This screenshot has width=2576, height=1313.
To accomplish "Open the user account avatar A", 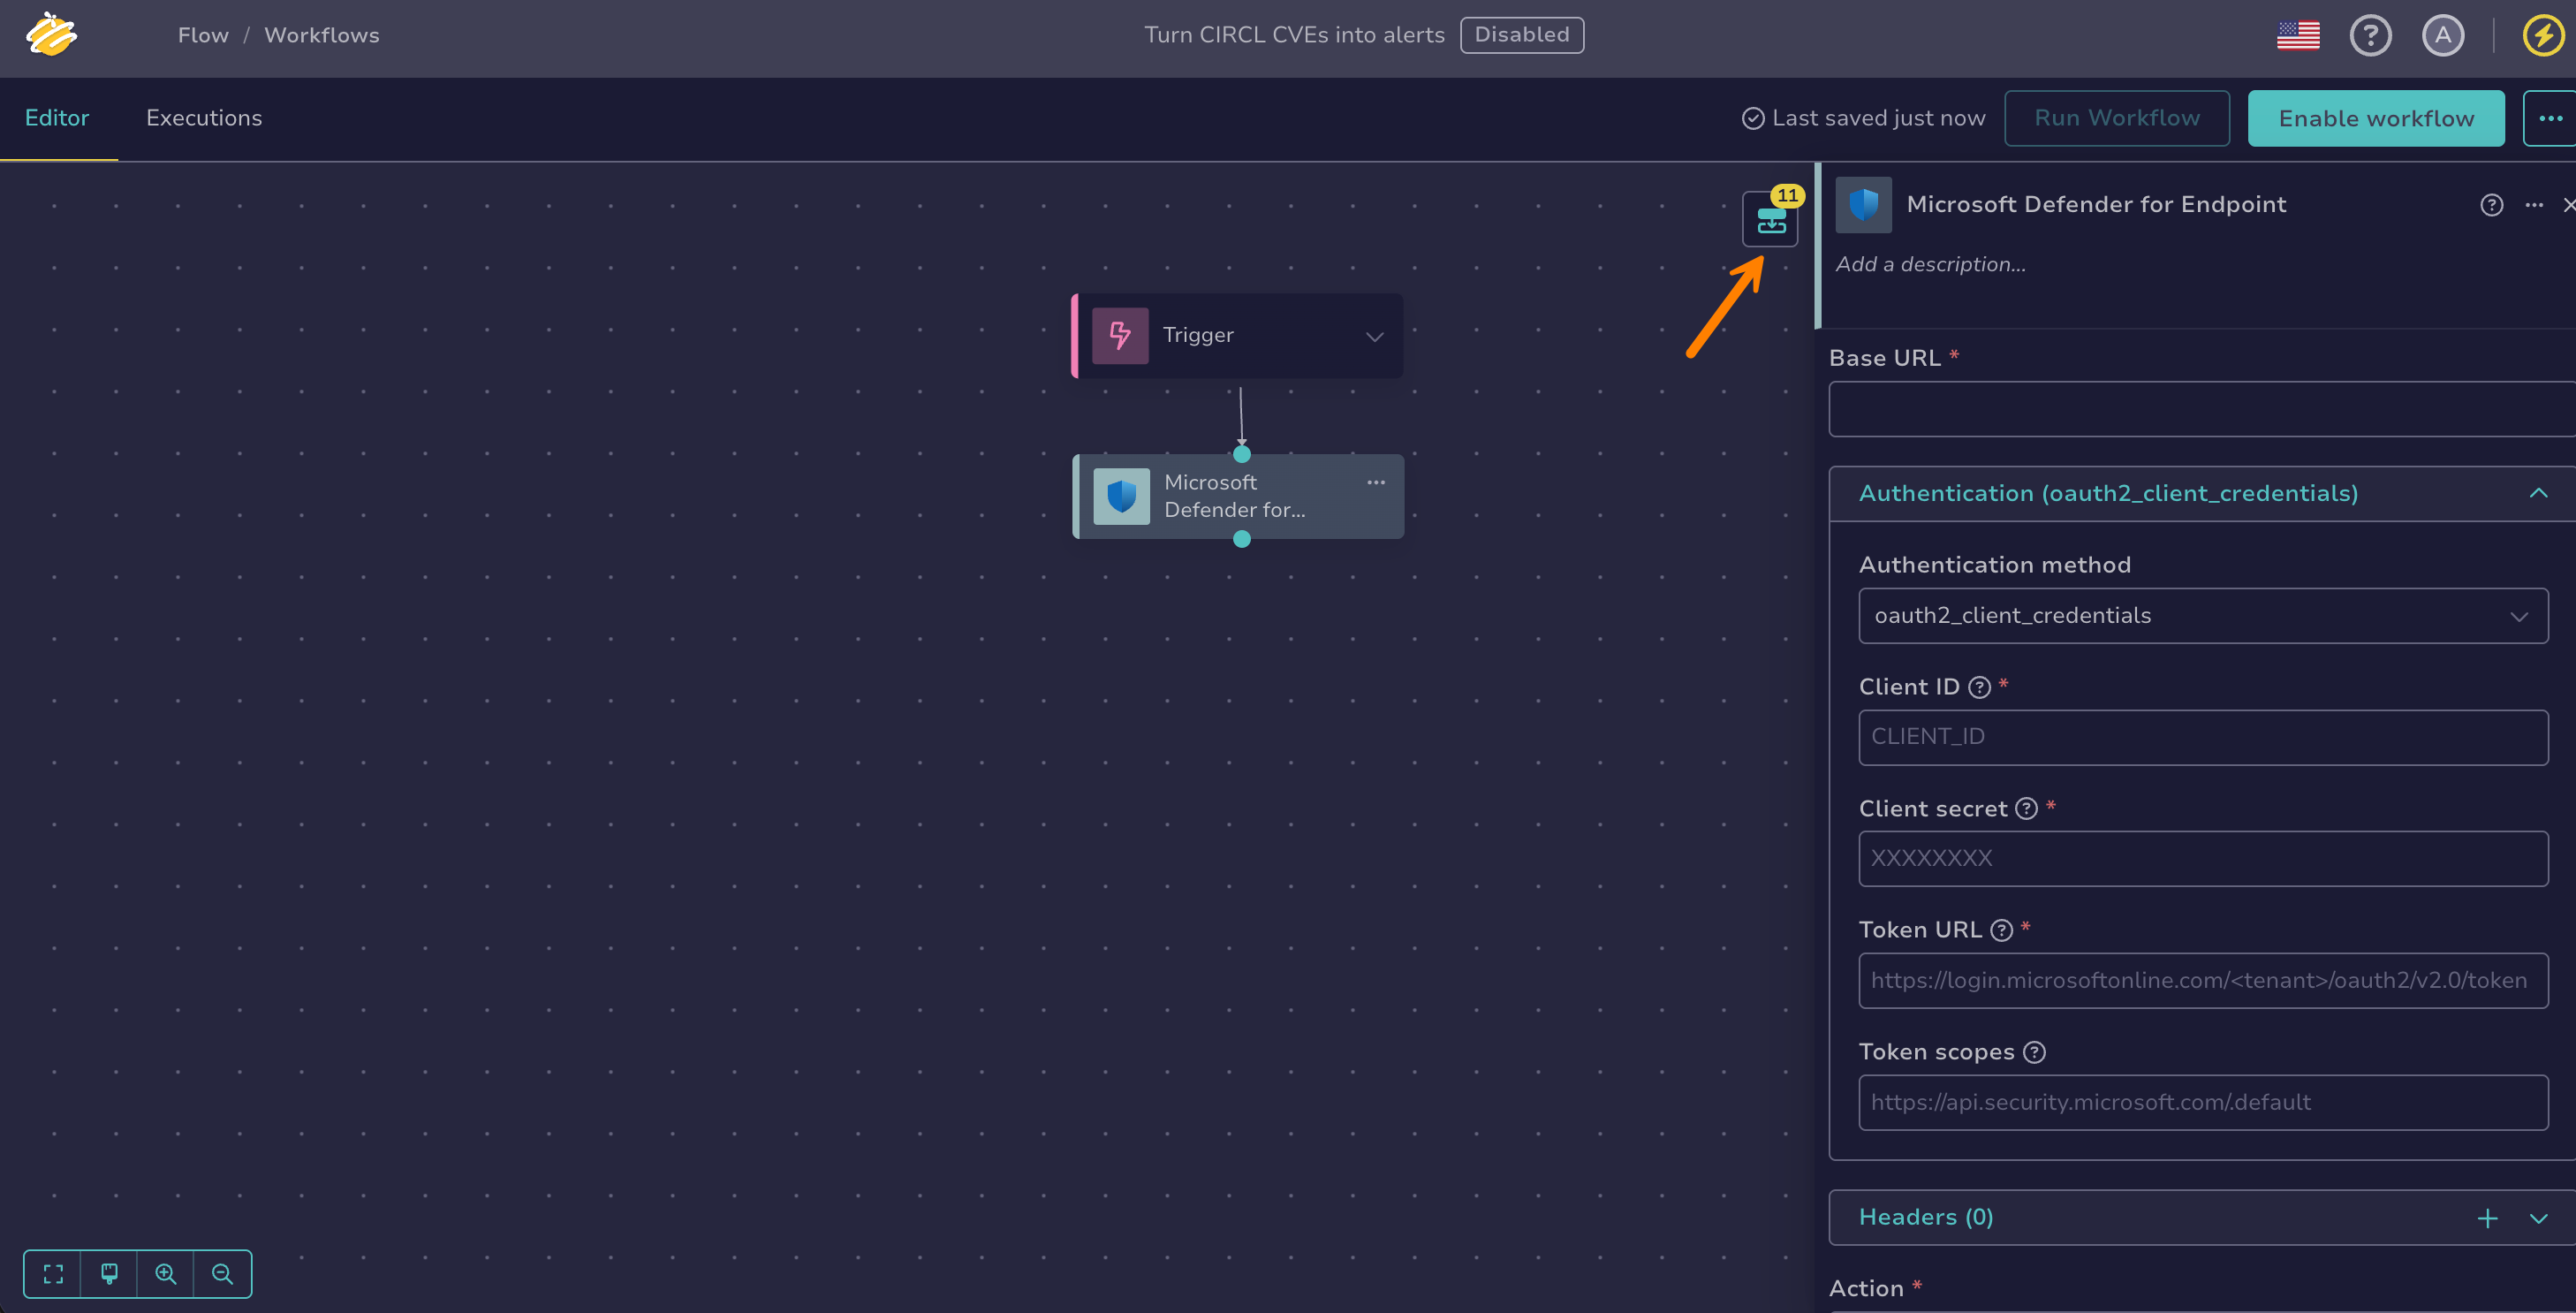I will pos(2442,35).
